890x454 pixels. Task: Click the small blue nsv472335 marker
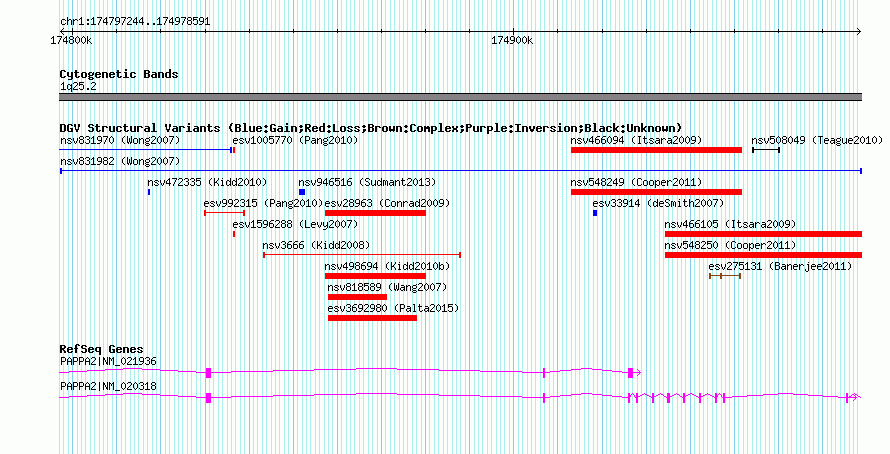[x=149, y=192]
